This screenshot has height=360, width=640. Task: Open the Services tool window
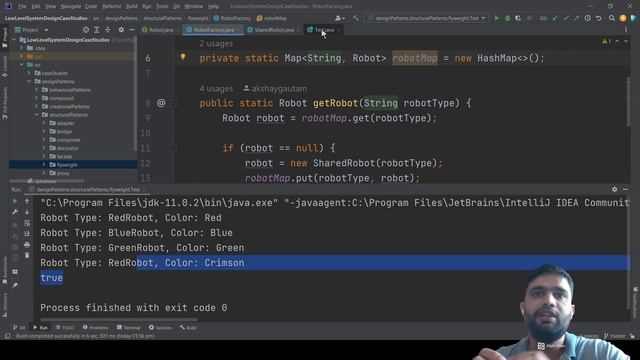(x=160, y=327)
